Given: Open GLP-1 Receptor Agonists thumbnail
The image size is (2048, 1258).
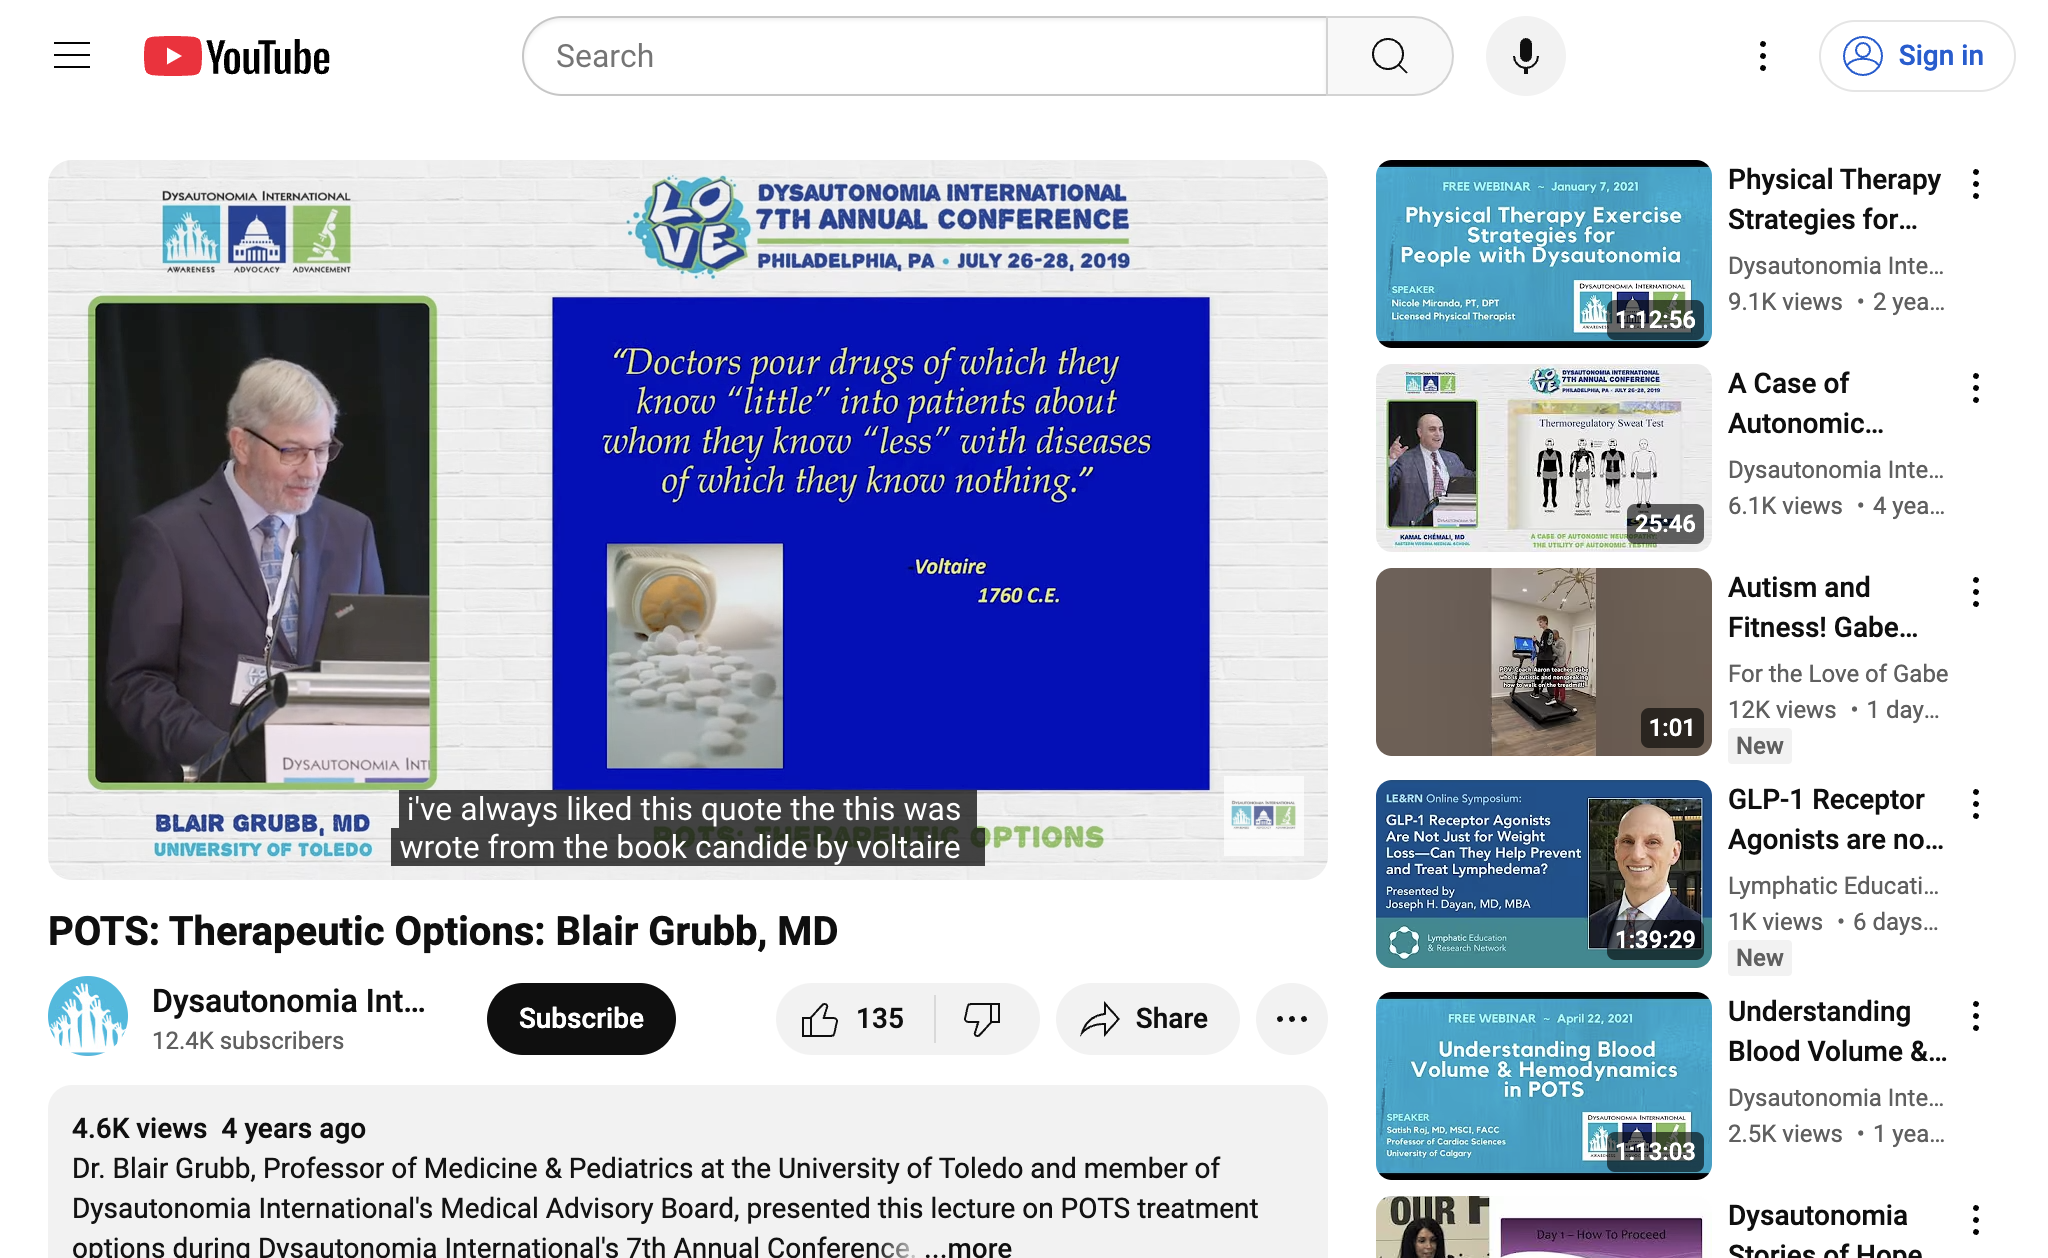Looking at the screenshot, I should [x=1543, y=874].
